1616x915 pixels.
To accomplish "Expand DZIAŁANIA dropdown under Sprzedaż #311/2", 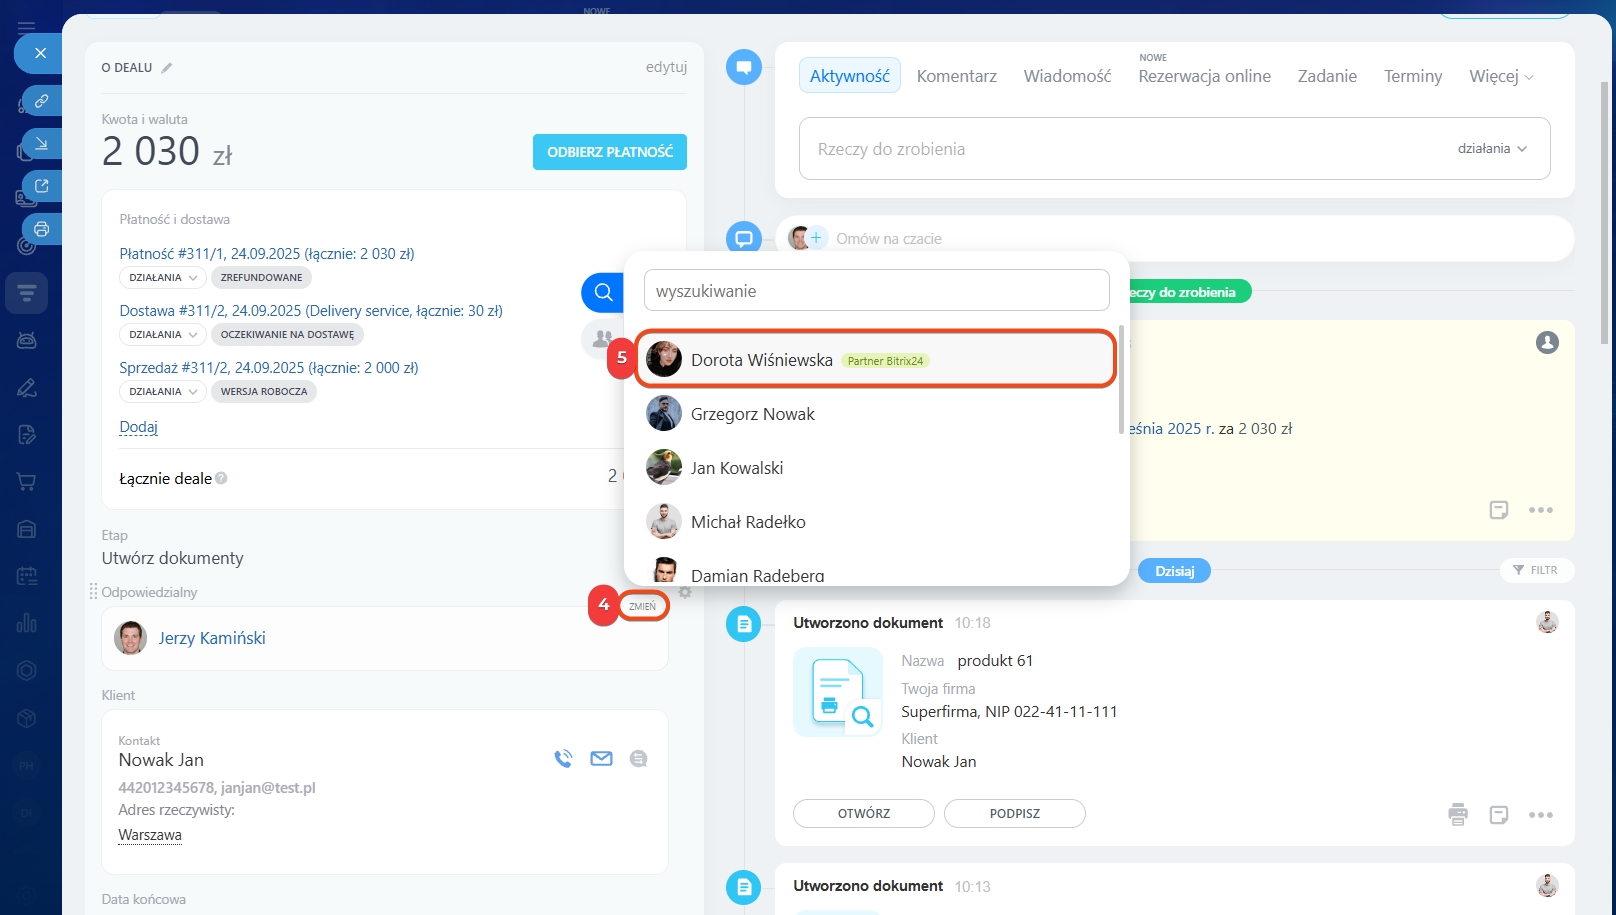I will [162, 392].
